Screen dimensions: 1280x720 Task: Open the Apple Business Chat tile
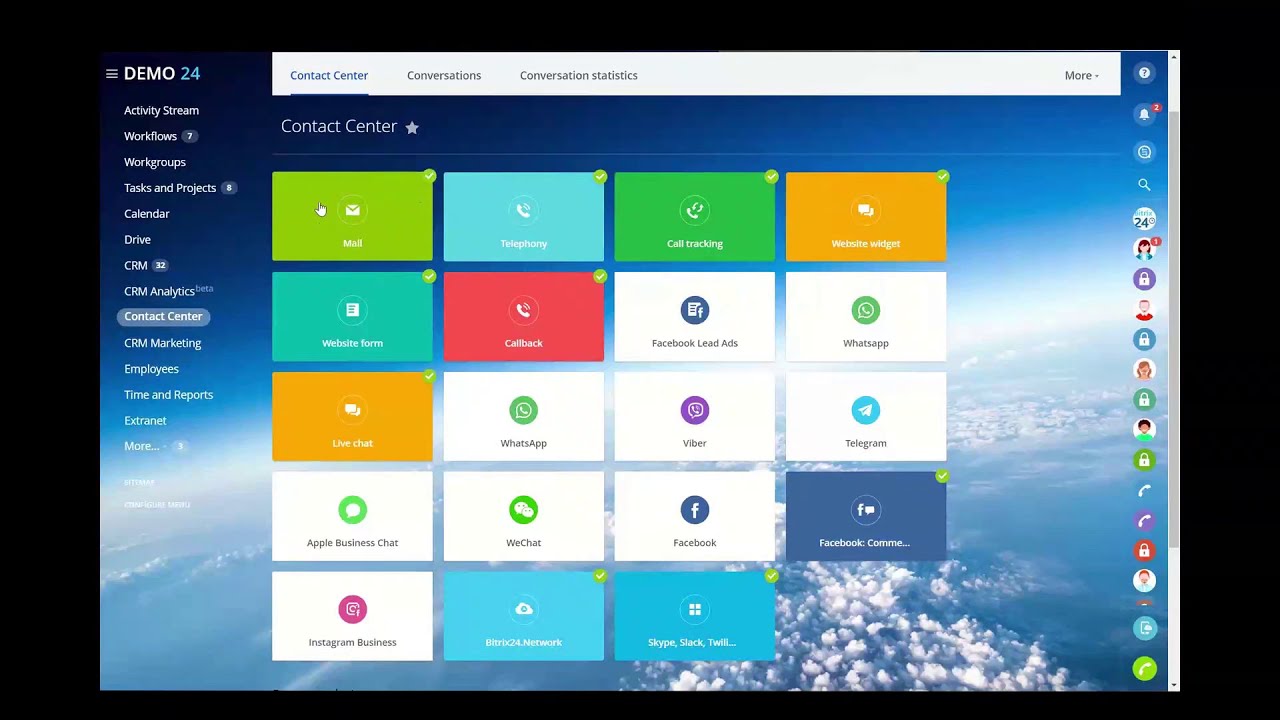click(352, 516)
